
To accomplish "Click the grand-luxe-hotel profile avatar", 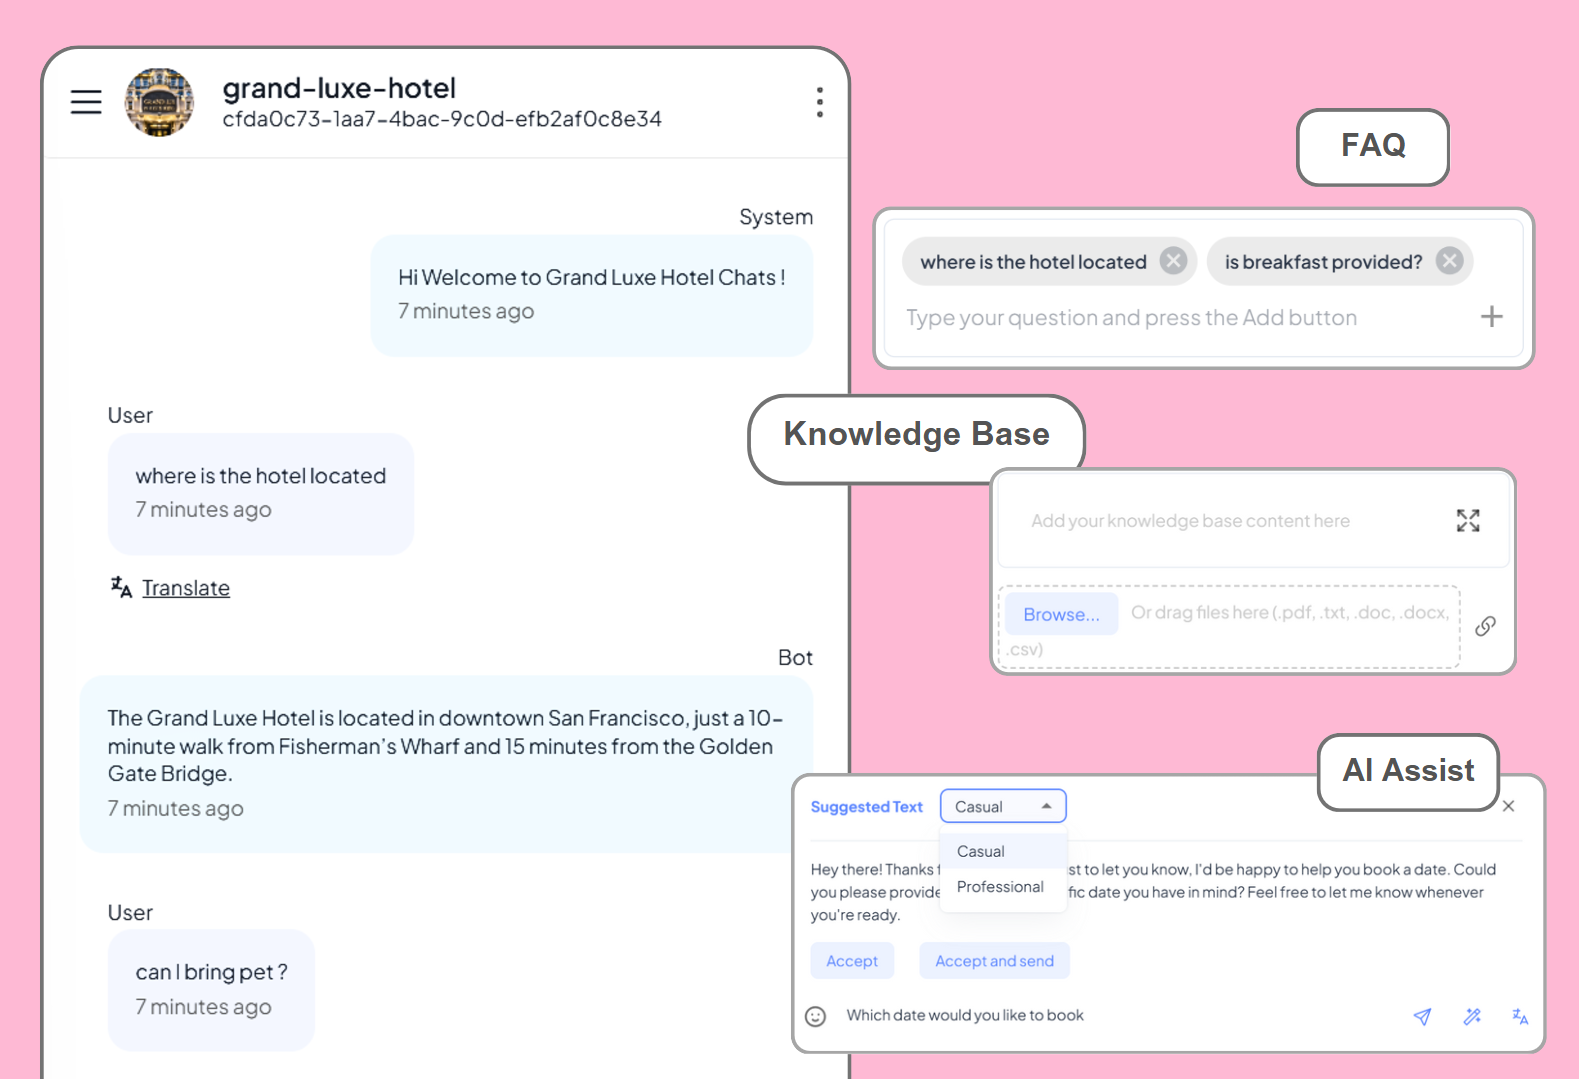I will pos(159,102).
